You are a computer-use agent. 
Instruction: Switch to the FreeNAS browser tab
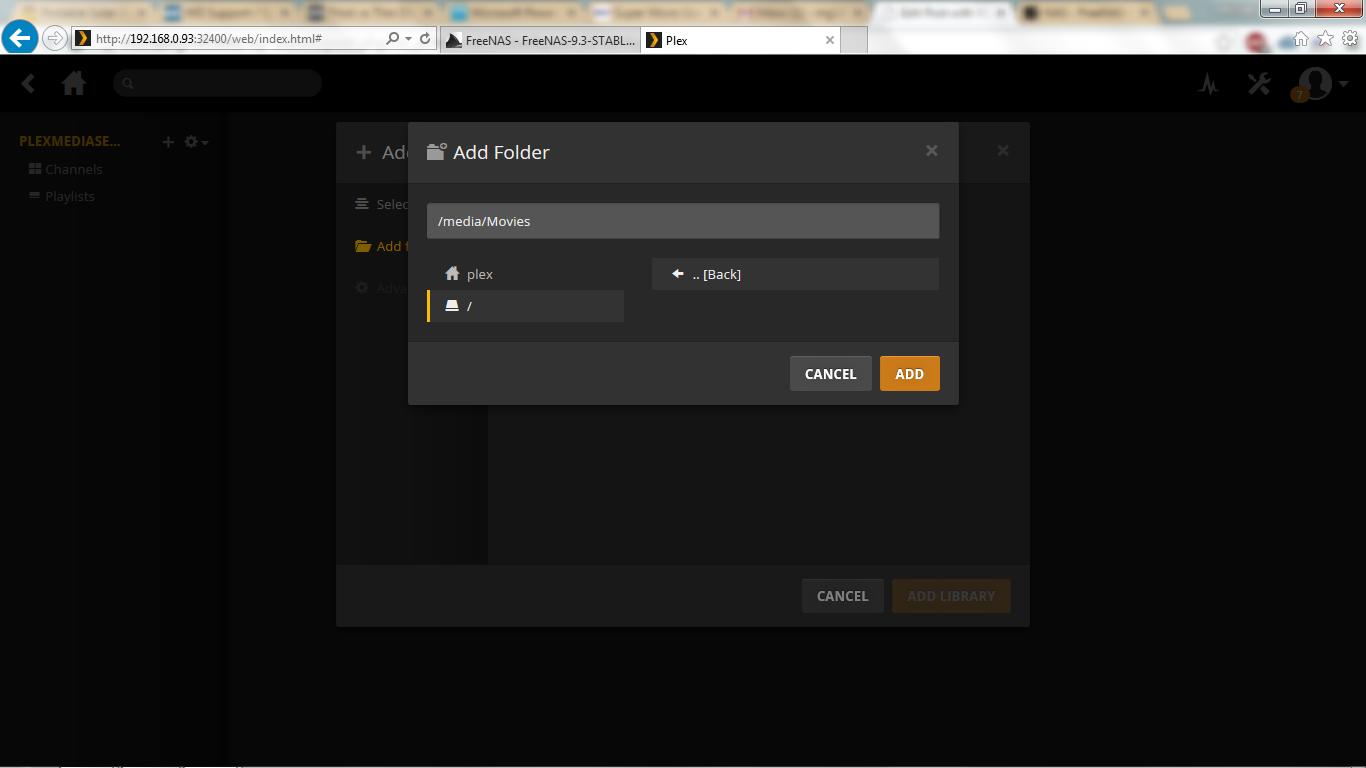pos(540,41)
